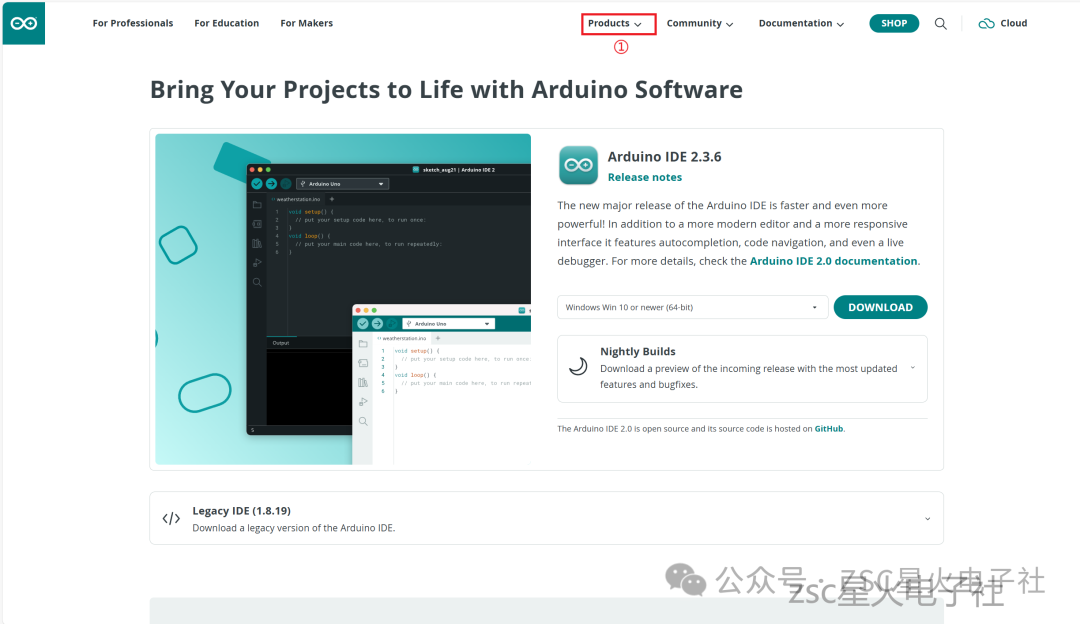Open the Documentation menu
This screenshot has width=1080, height=624.
click(x=801, y=23)
